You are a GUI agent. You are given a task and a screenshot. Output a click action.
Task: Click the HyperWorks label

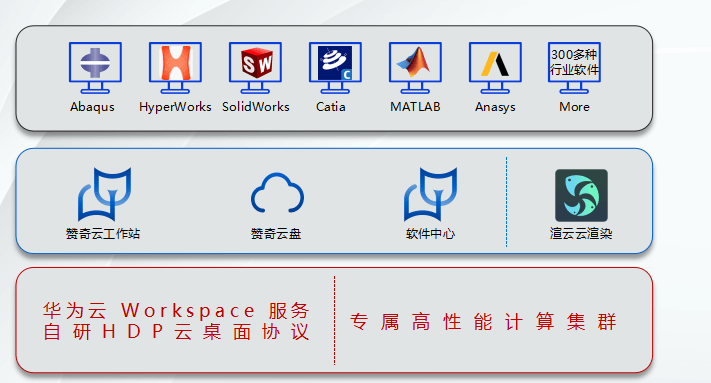click(175, 107)
